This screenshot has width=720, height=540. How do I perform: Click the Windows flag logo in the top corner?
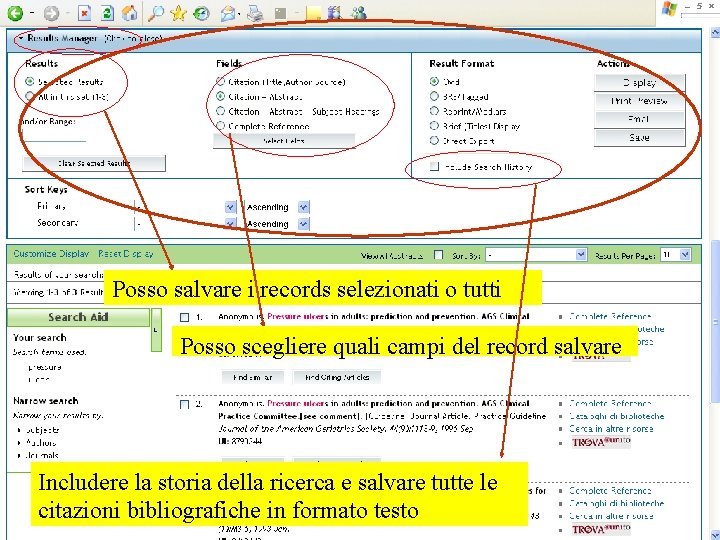[669, 9]
